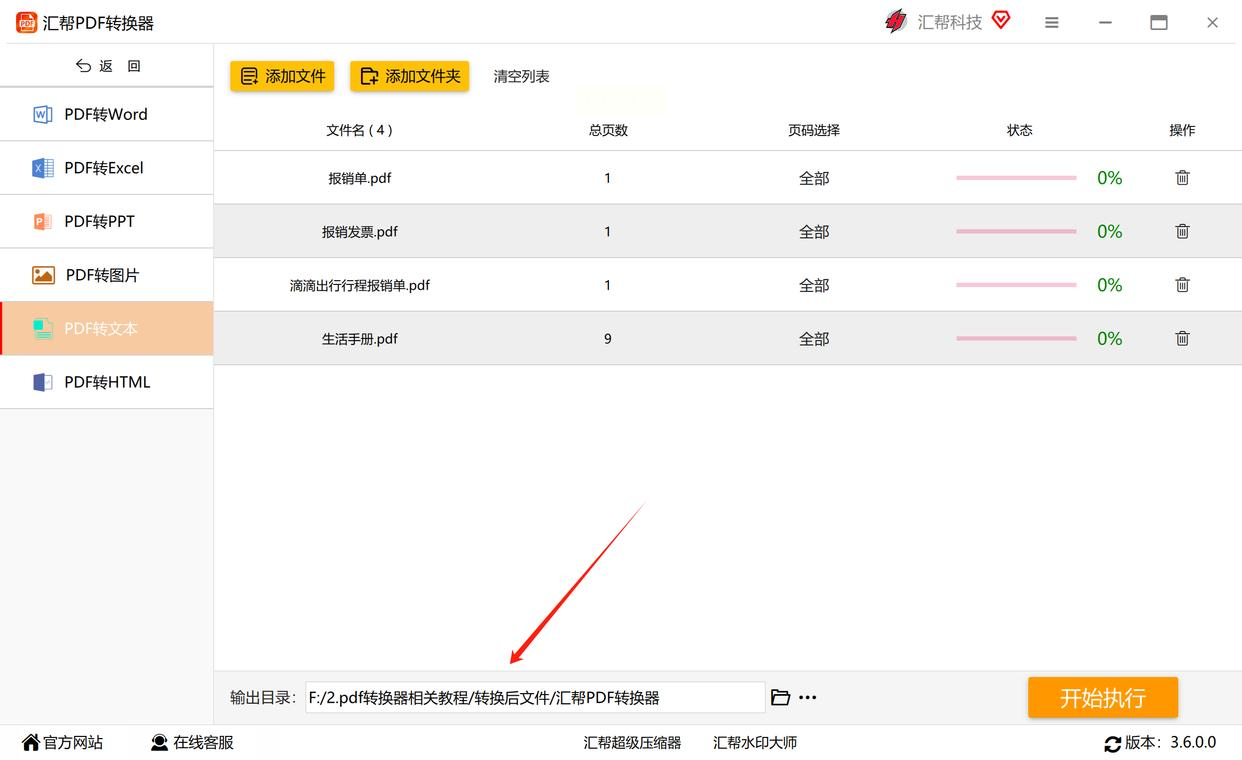Screen dimensions: 1242x760
Task: Click the PDF转图片 picture icon
Action: pyautogui.click(x=43, y=275)
